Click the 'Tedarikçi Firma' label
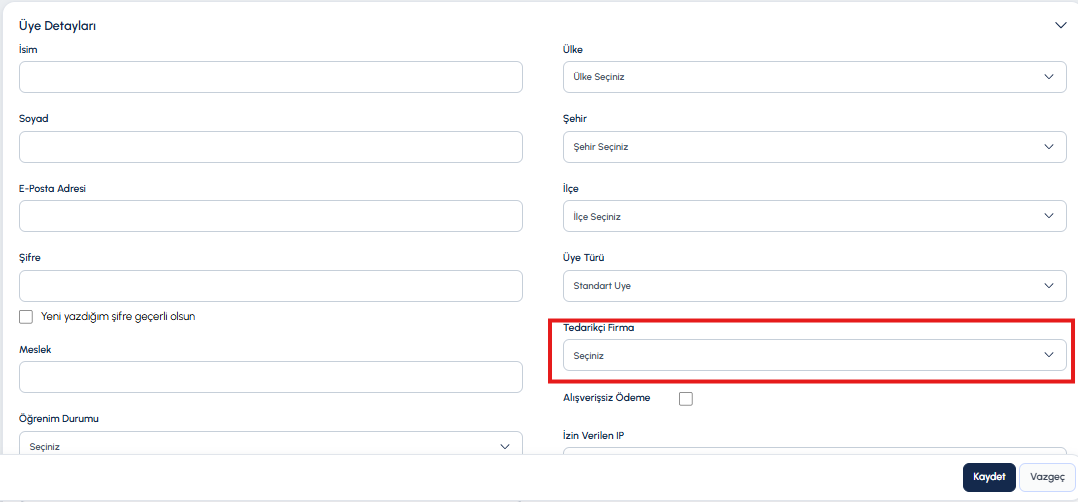Screen dimensions: 1078x502 coord(599,328)
